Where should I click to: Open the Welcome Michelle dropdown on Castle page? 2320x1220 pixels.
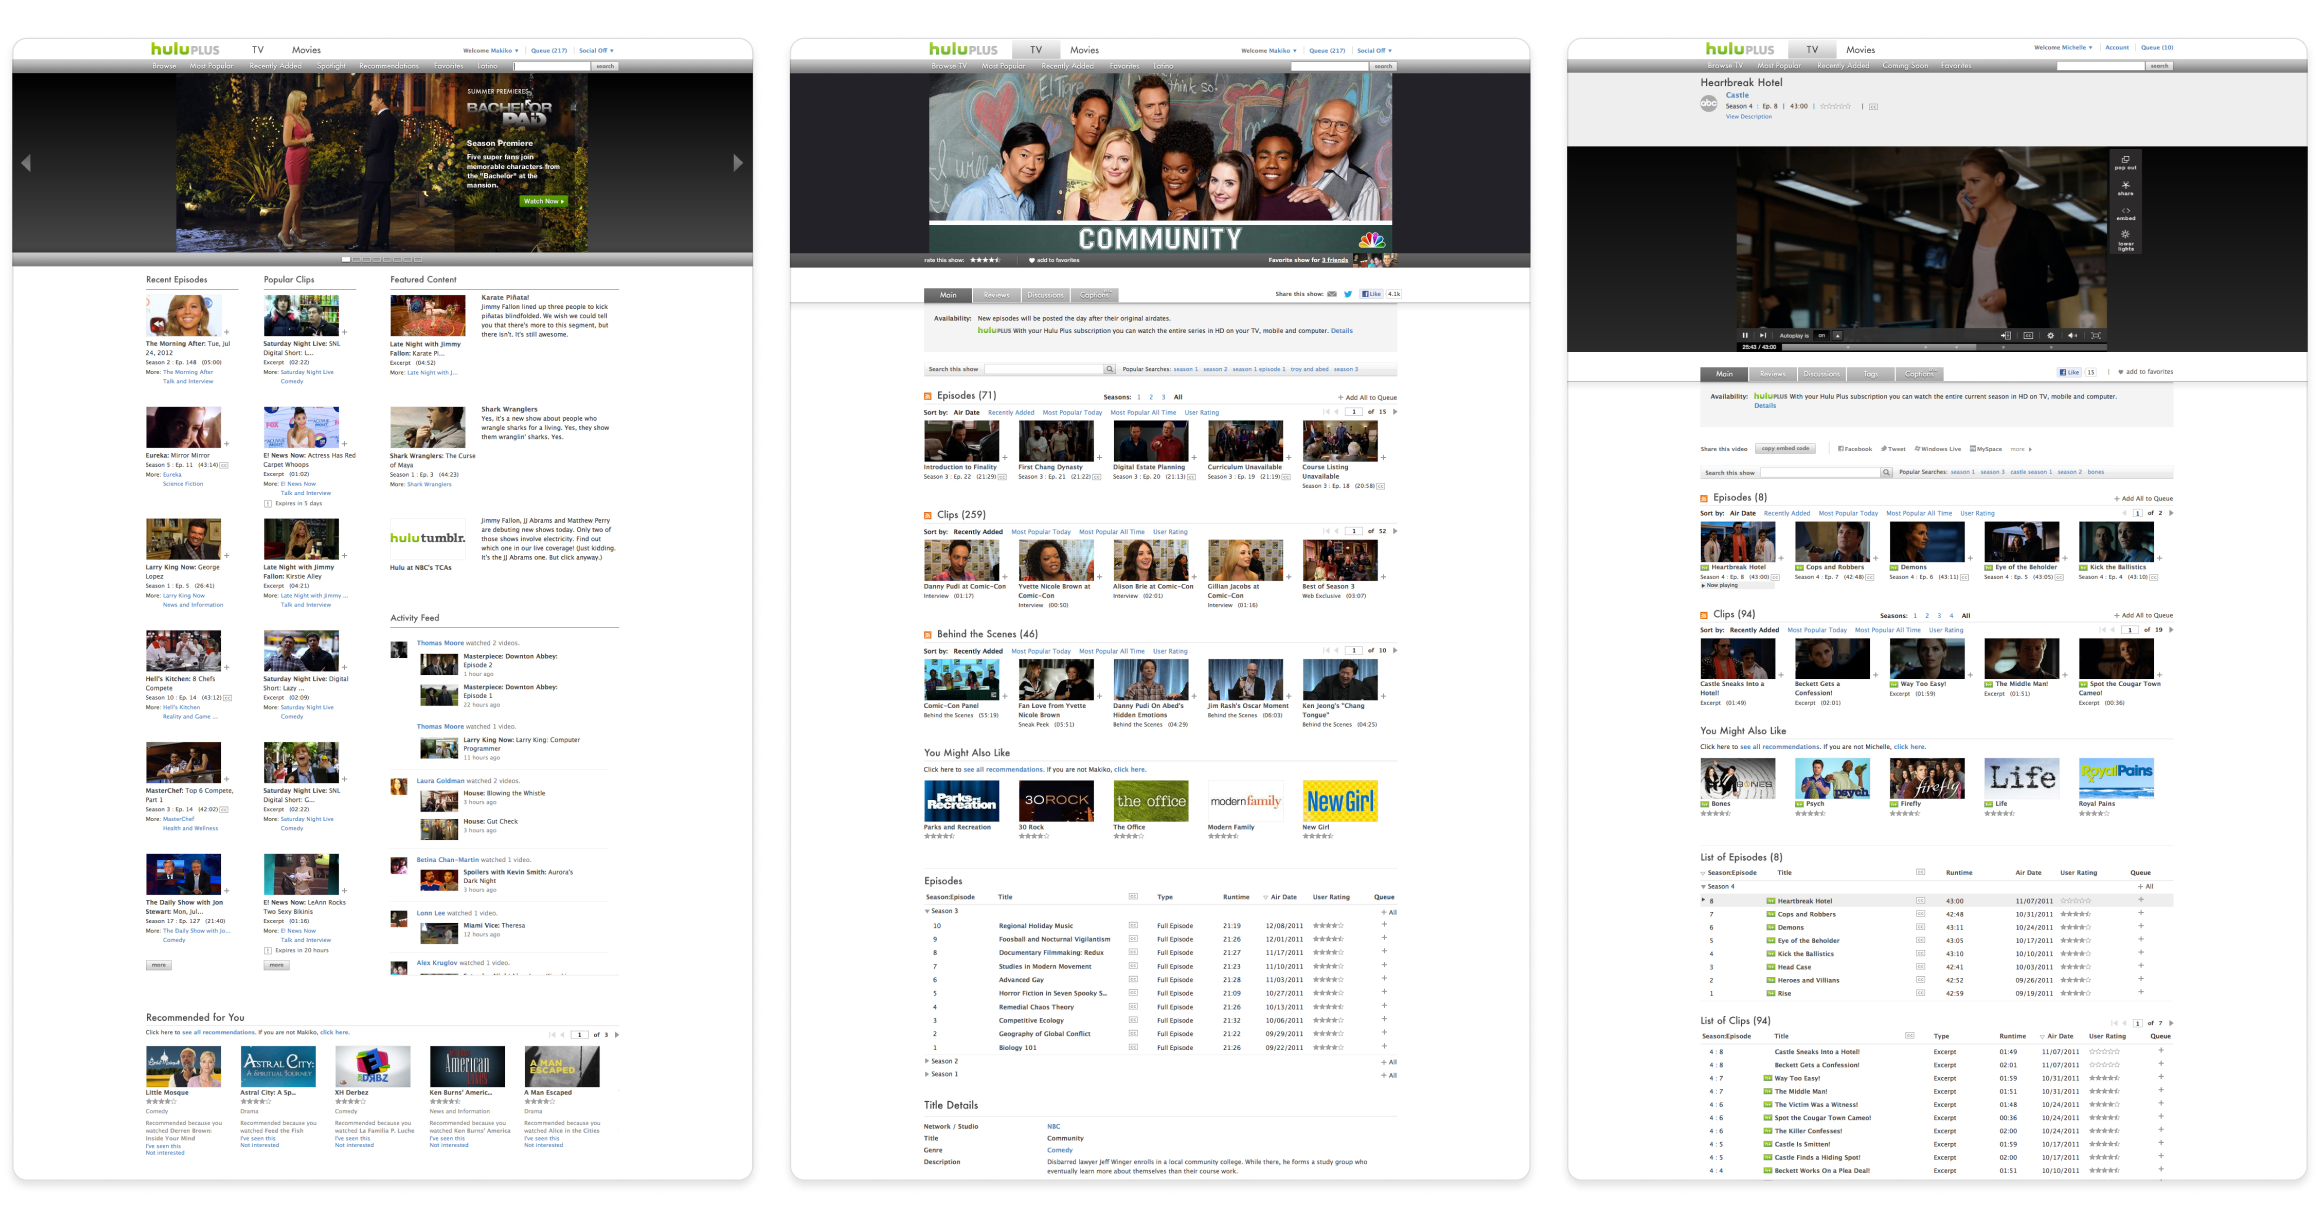(2063, 47)
